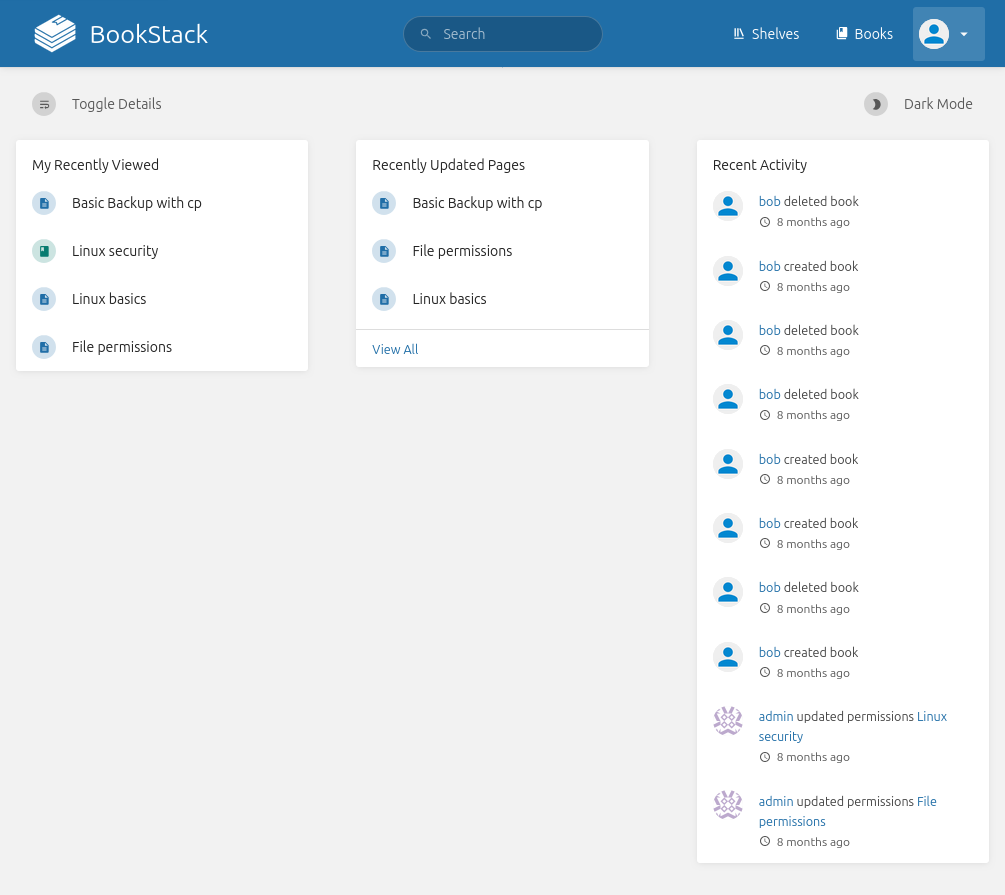The image size is (1005, 895).
Task: Toggle Details view on
Action: click(116, 104)
